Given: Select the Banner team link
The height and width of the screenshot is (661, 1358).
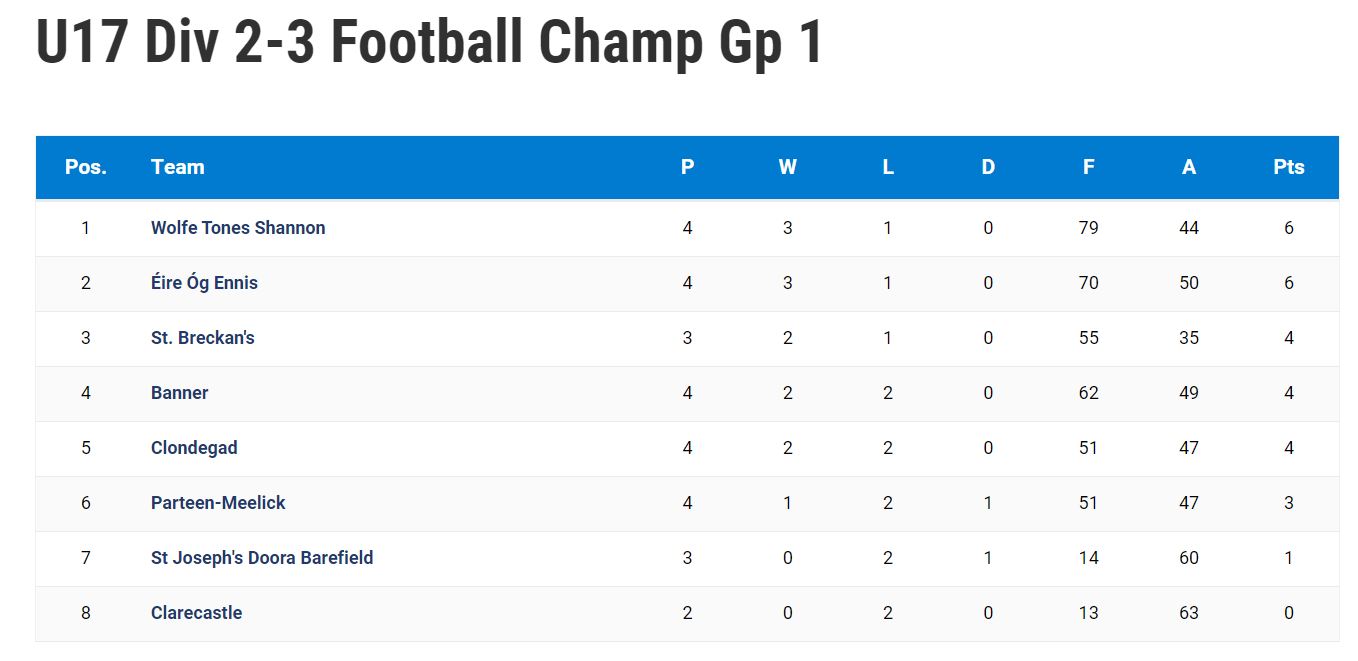Looking at the screenshot, I should coord(180,393).
